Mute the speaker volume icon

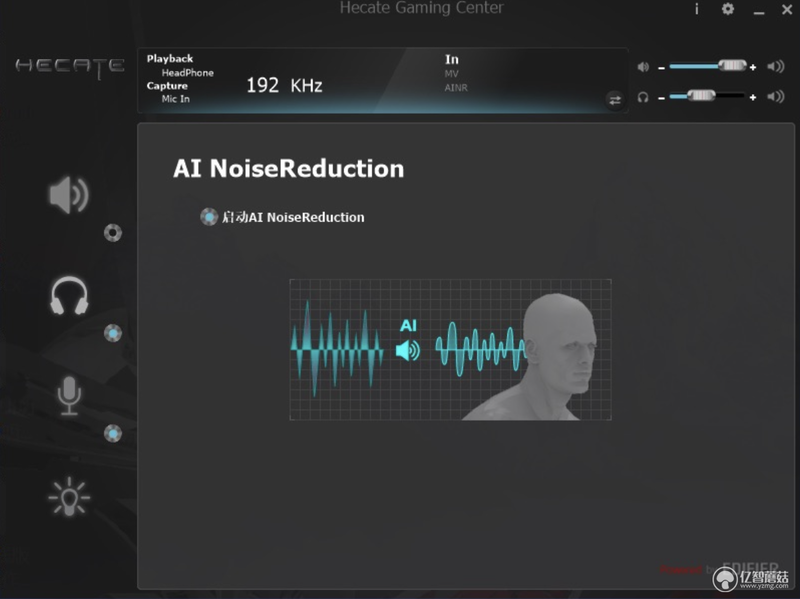point(643,67)
